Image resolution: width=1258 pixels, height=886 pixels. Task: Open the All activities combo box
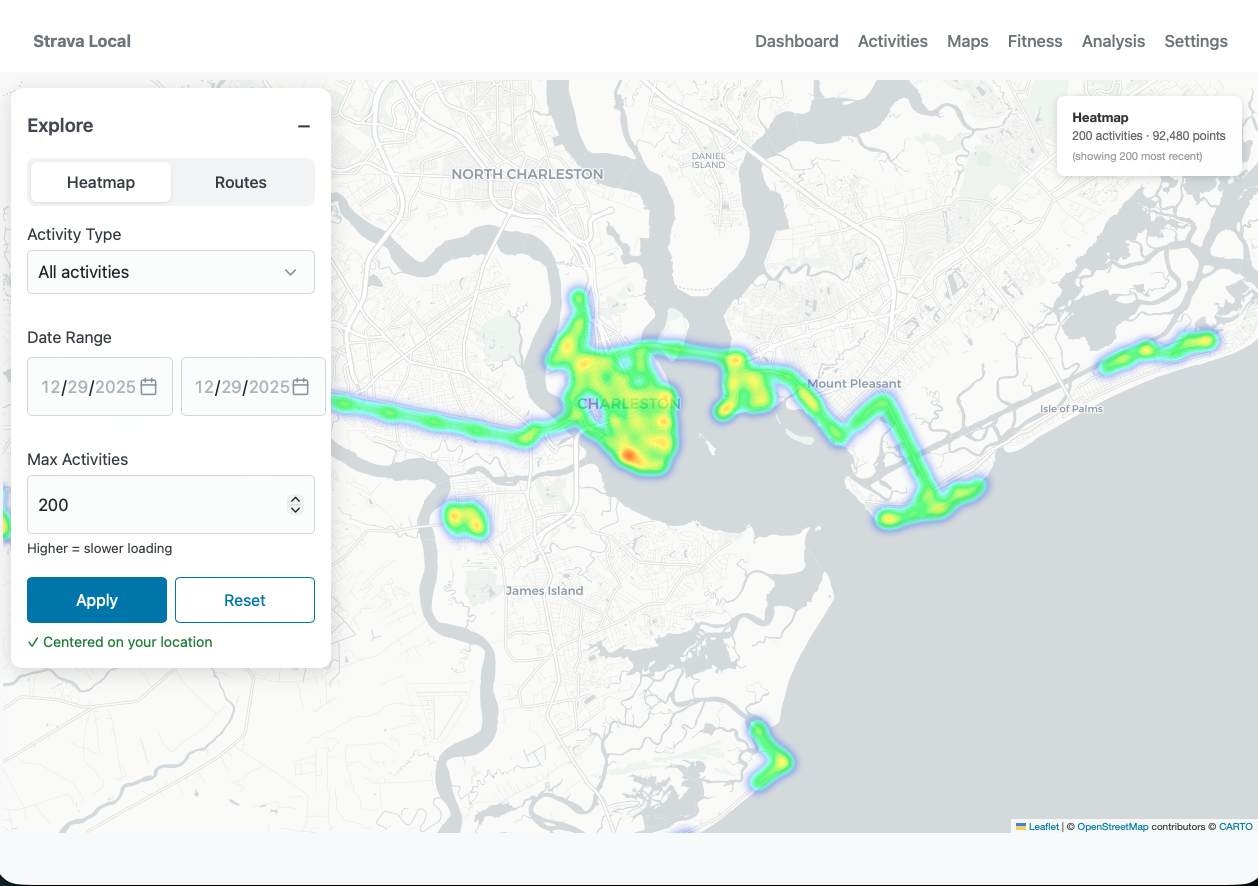pos(170,271)
